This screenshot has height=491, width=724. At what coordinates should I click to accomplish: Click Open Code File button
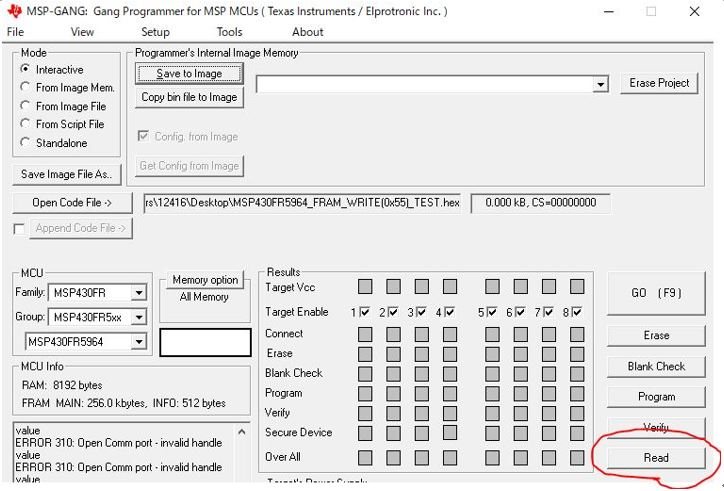click(72, 203)
